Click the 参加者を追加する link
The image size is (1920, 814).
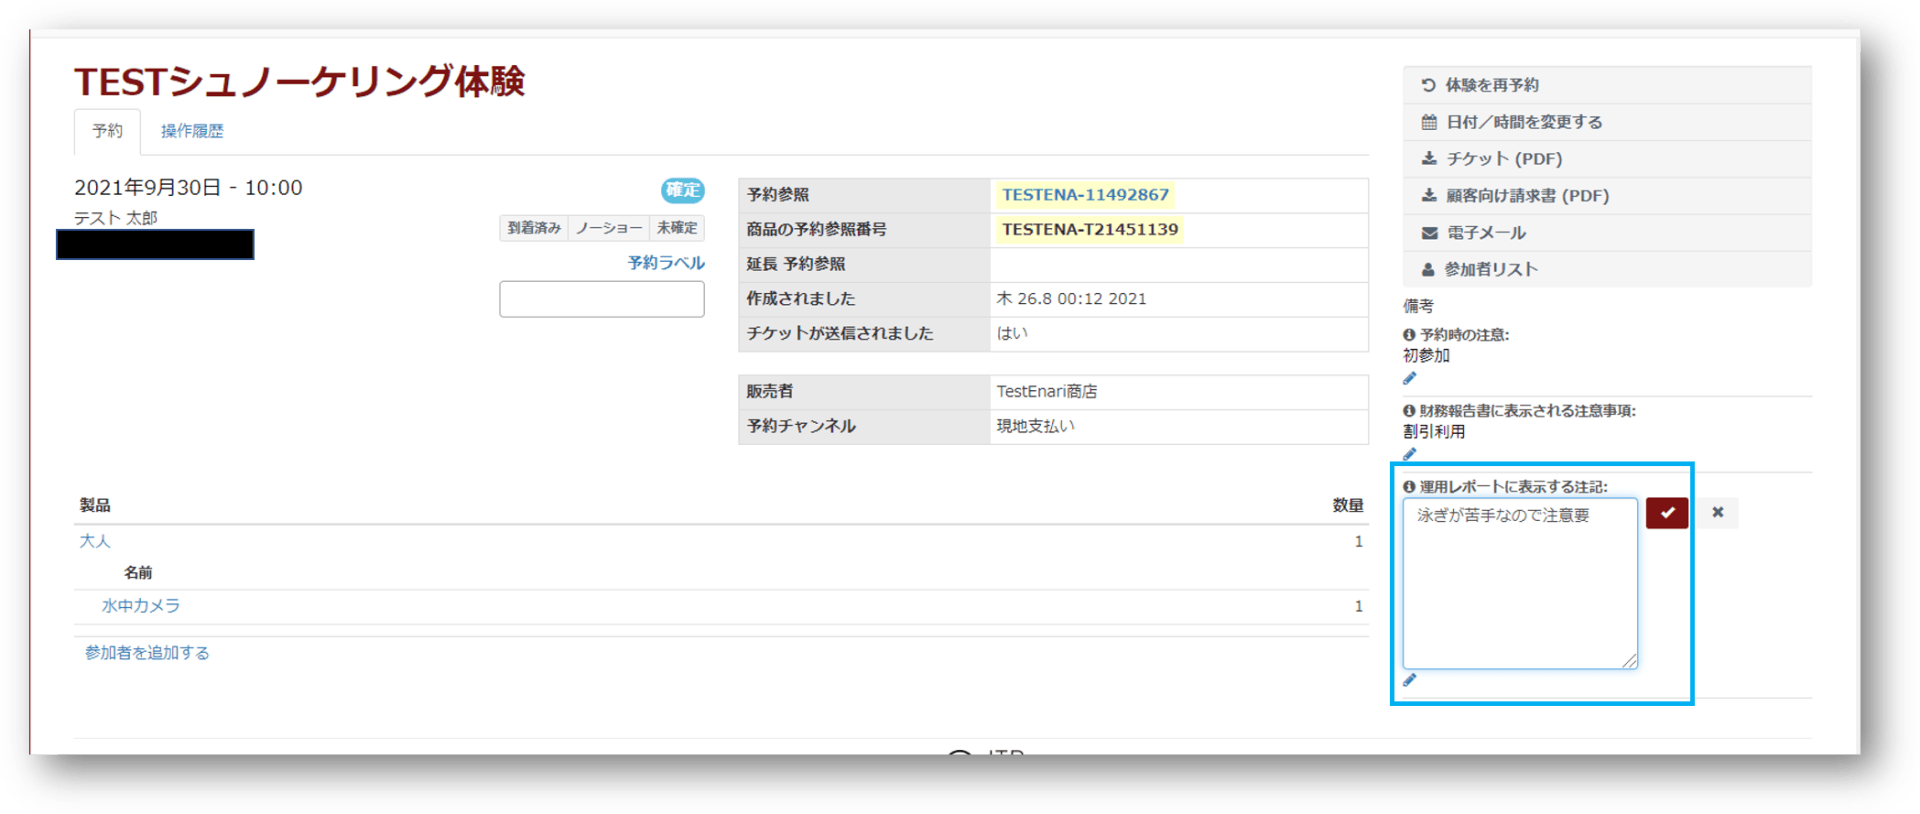(147, 653)
